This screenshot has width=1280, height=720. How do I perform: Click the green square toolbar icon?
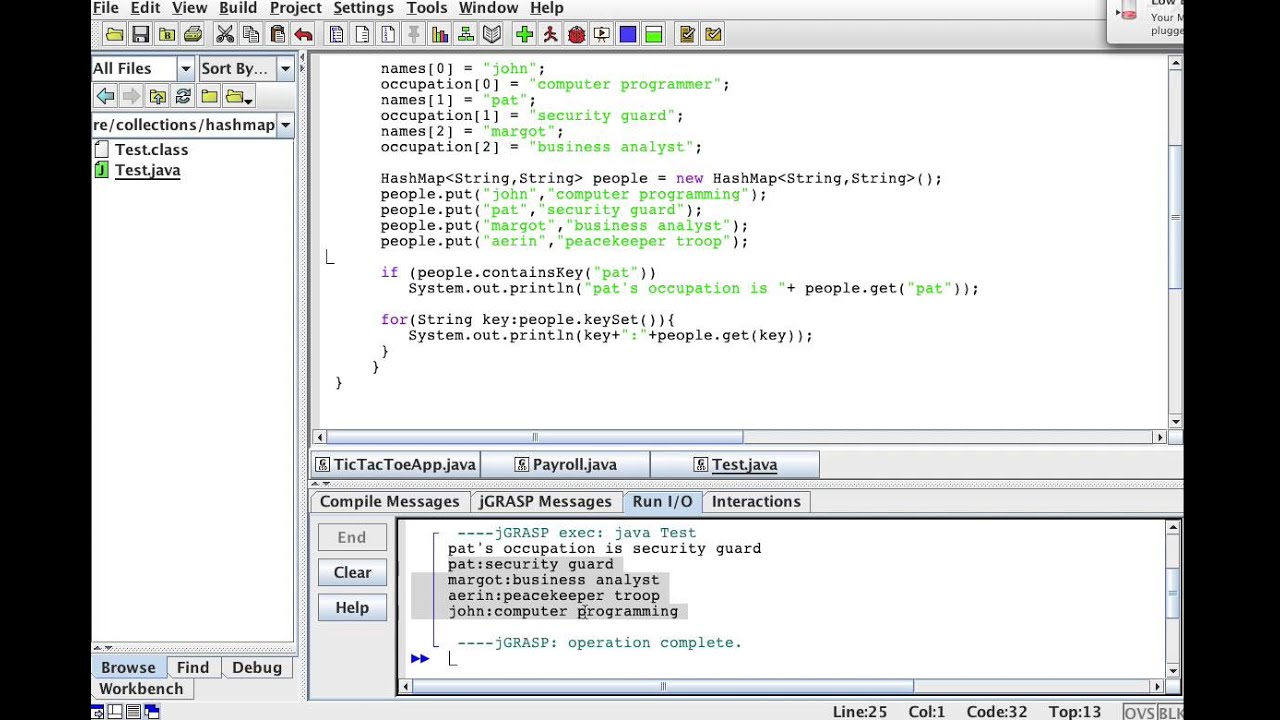click(654, 34)
